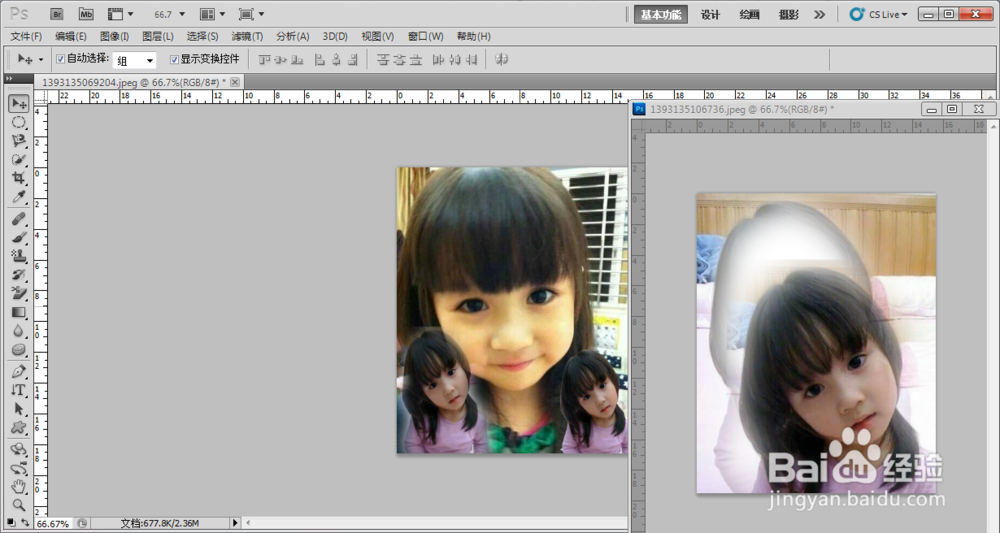The height and width of the screenshot is (533, 1000).
Task: Select the Crop tool
Action: coord(18,178)
